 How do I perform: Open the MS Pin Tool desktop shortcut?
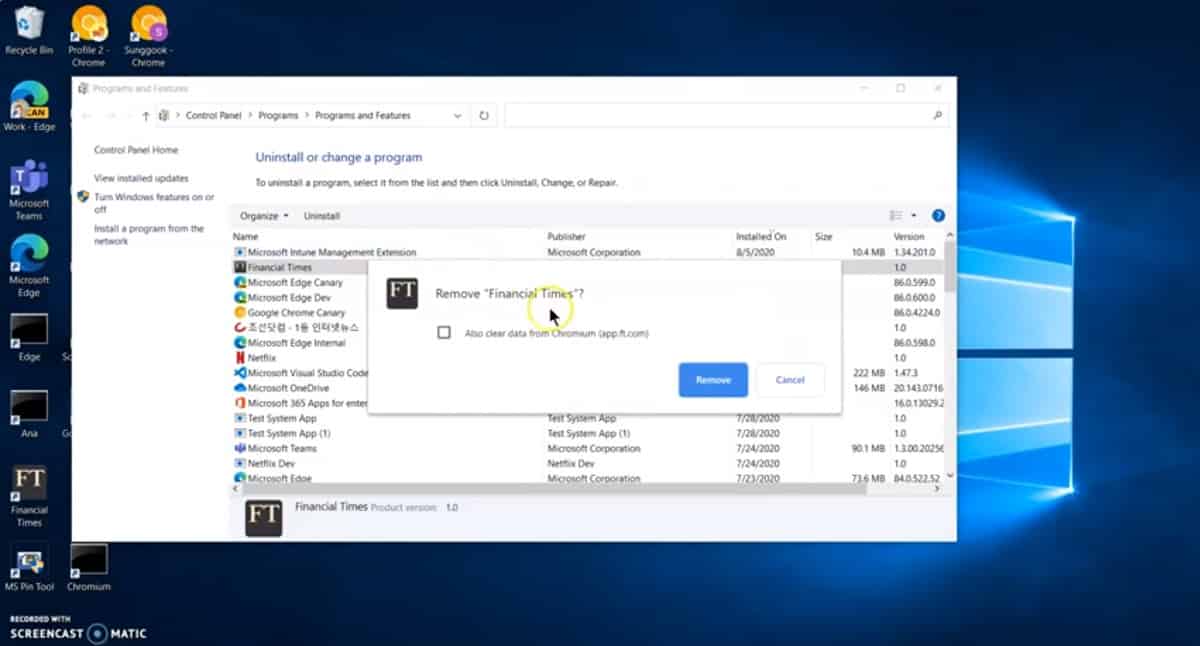[29, 568]
